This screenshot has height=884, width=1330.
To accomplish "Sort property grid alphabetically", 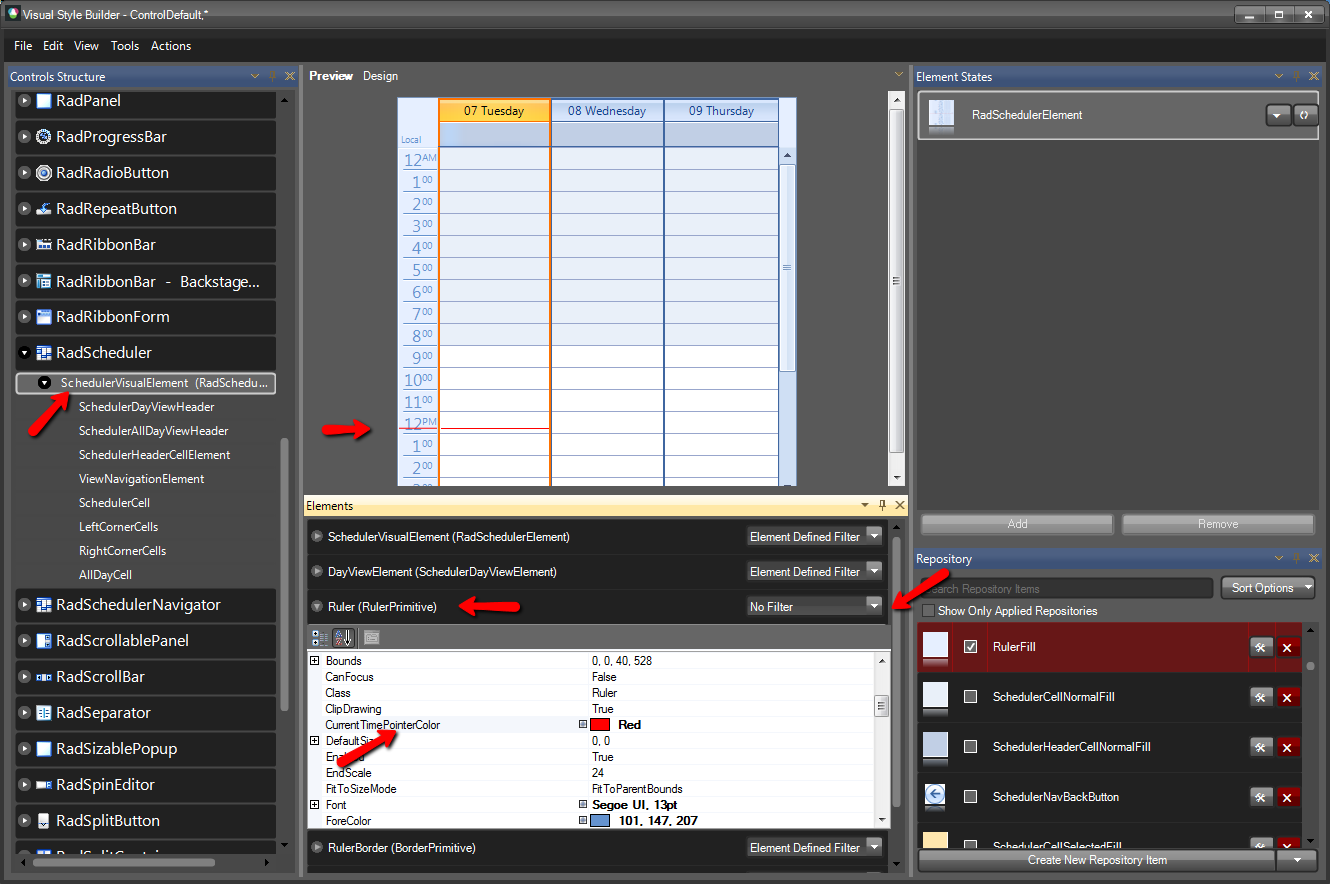I will (343, 637).
